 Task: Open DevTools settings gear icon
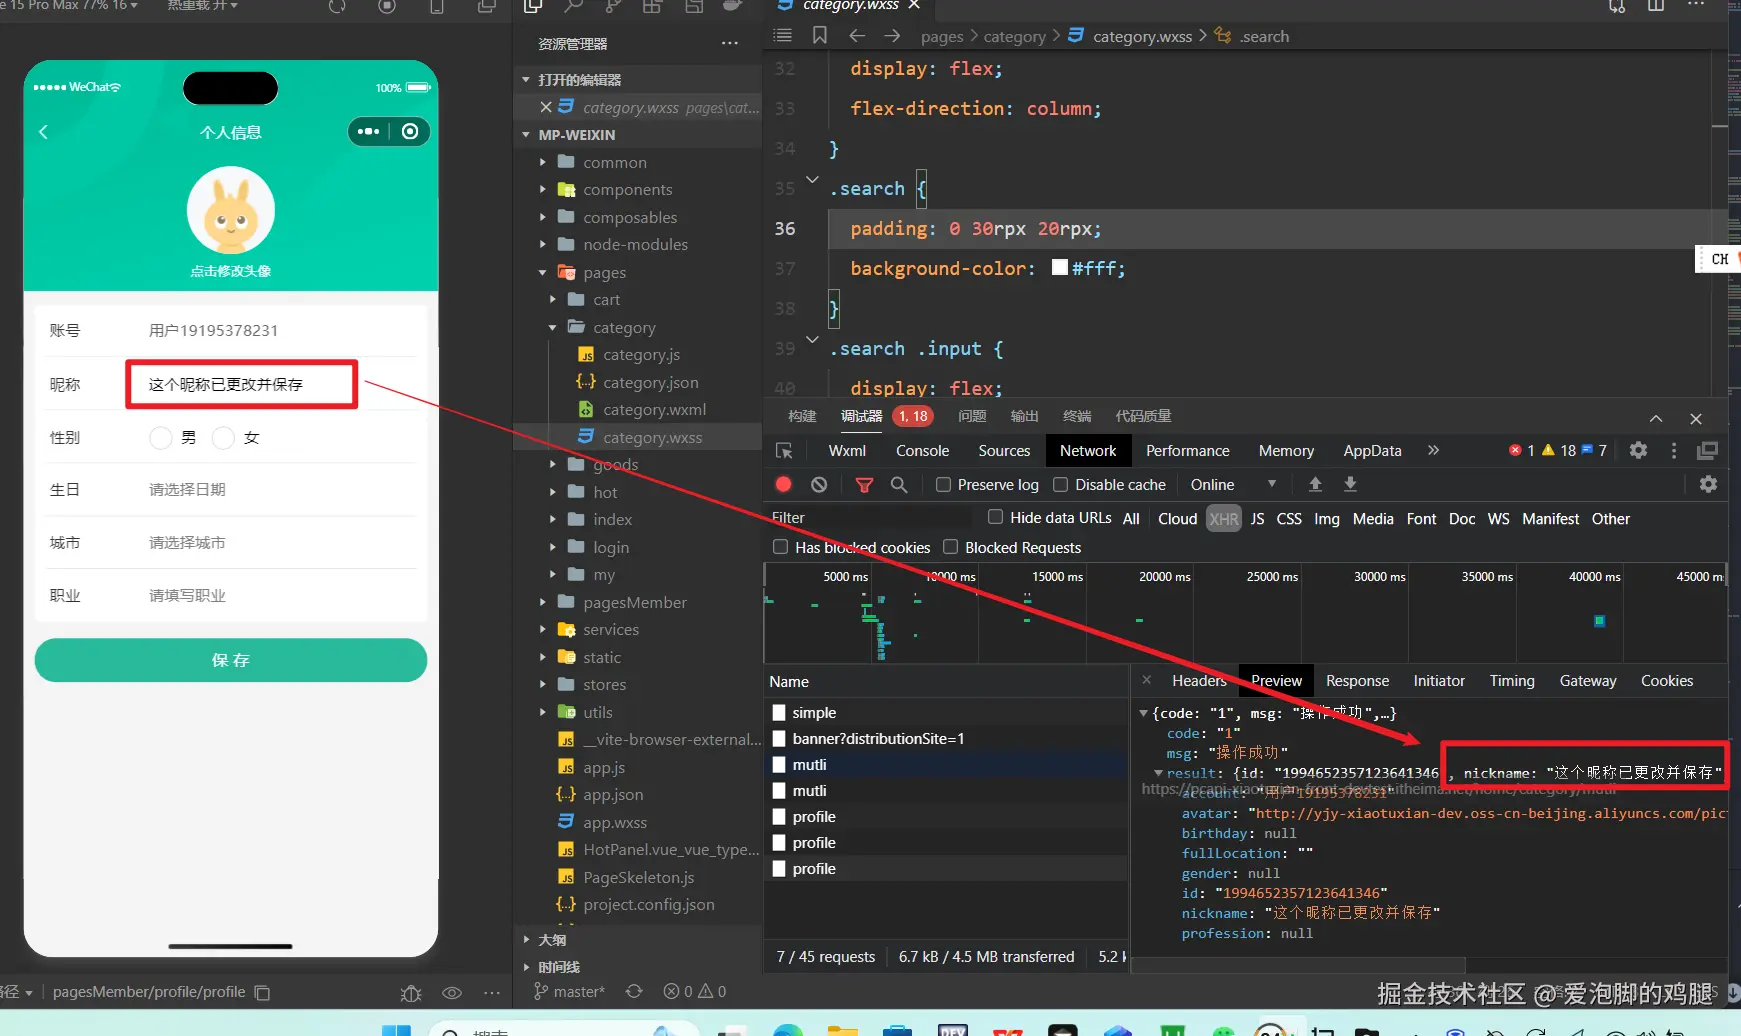(1638, 451)
